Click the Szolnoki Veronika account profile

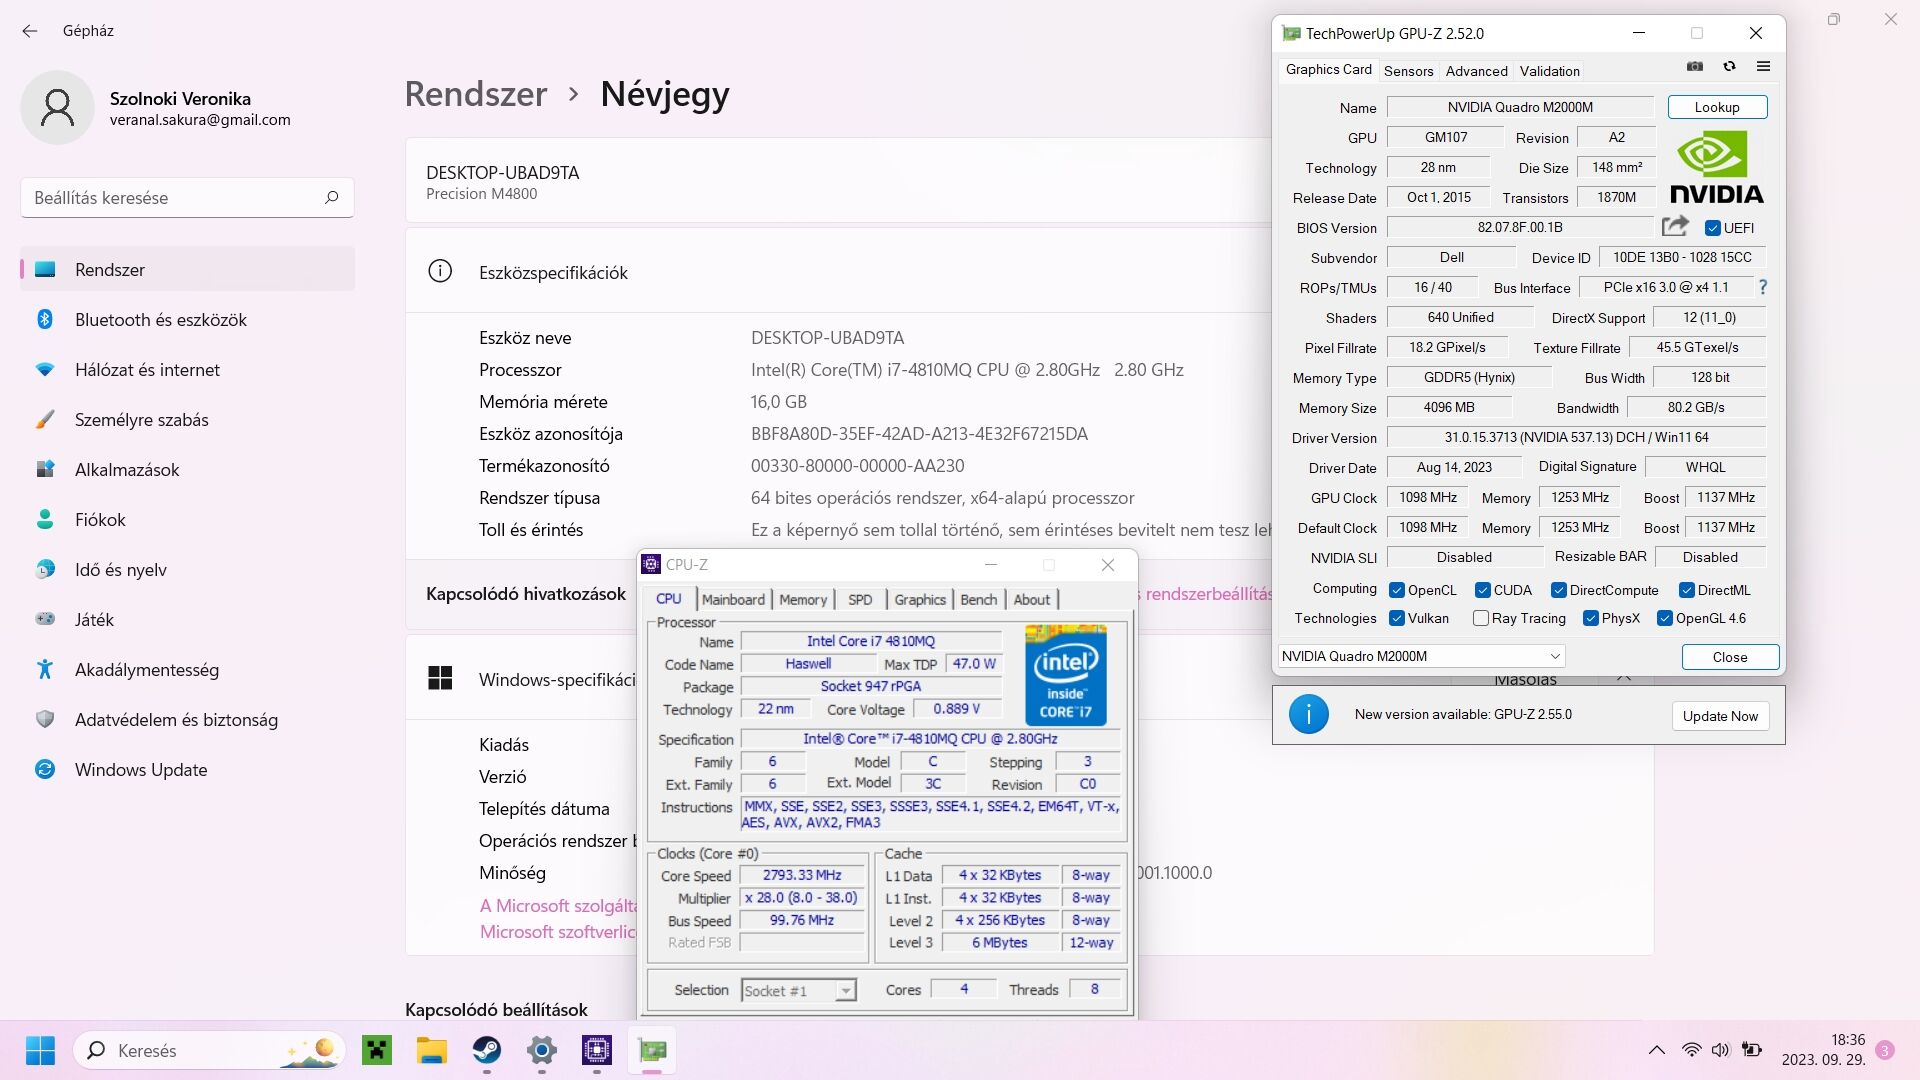click(x=157, y=108)
